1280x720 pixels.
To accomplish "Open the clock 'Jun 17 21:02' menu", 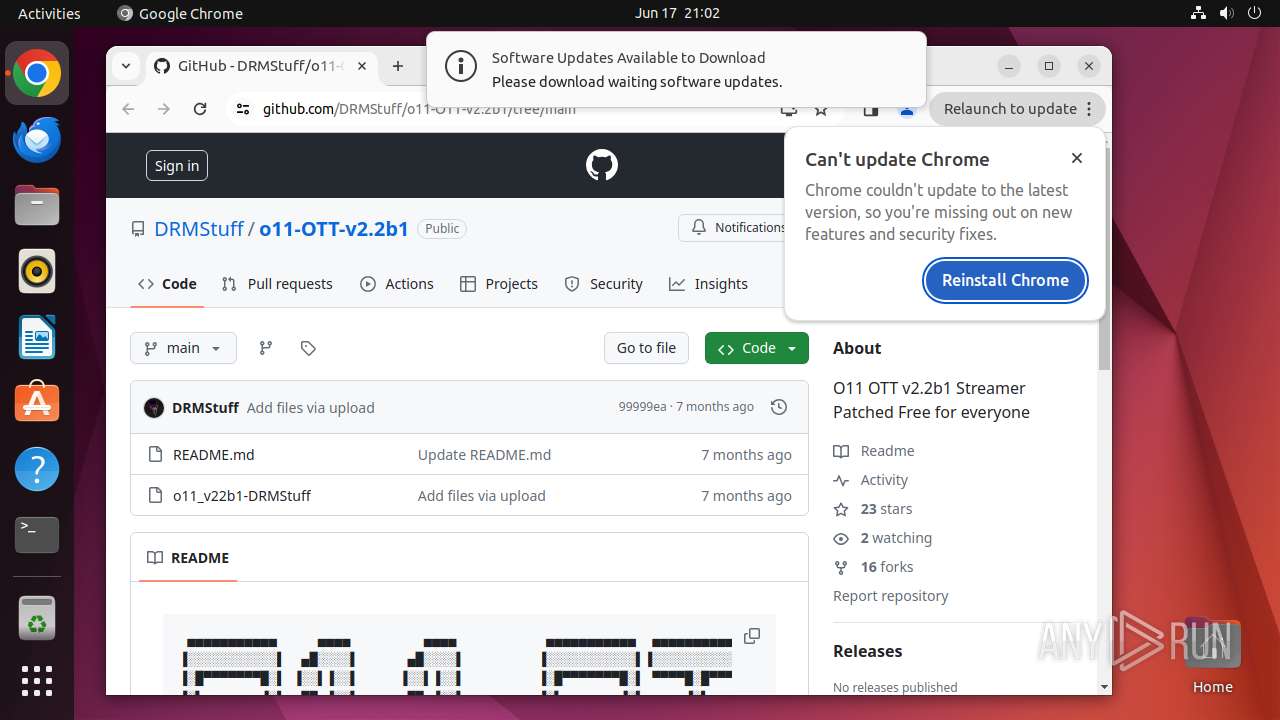I will coord(677,13).
